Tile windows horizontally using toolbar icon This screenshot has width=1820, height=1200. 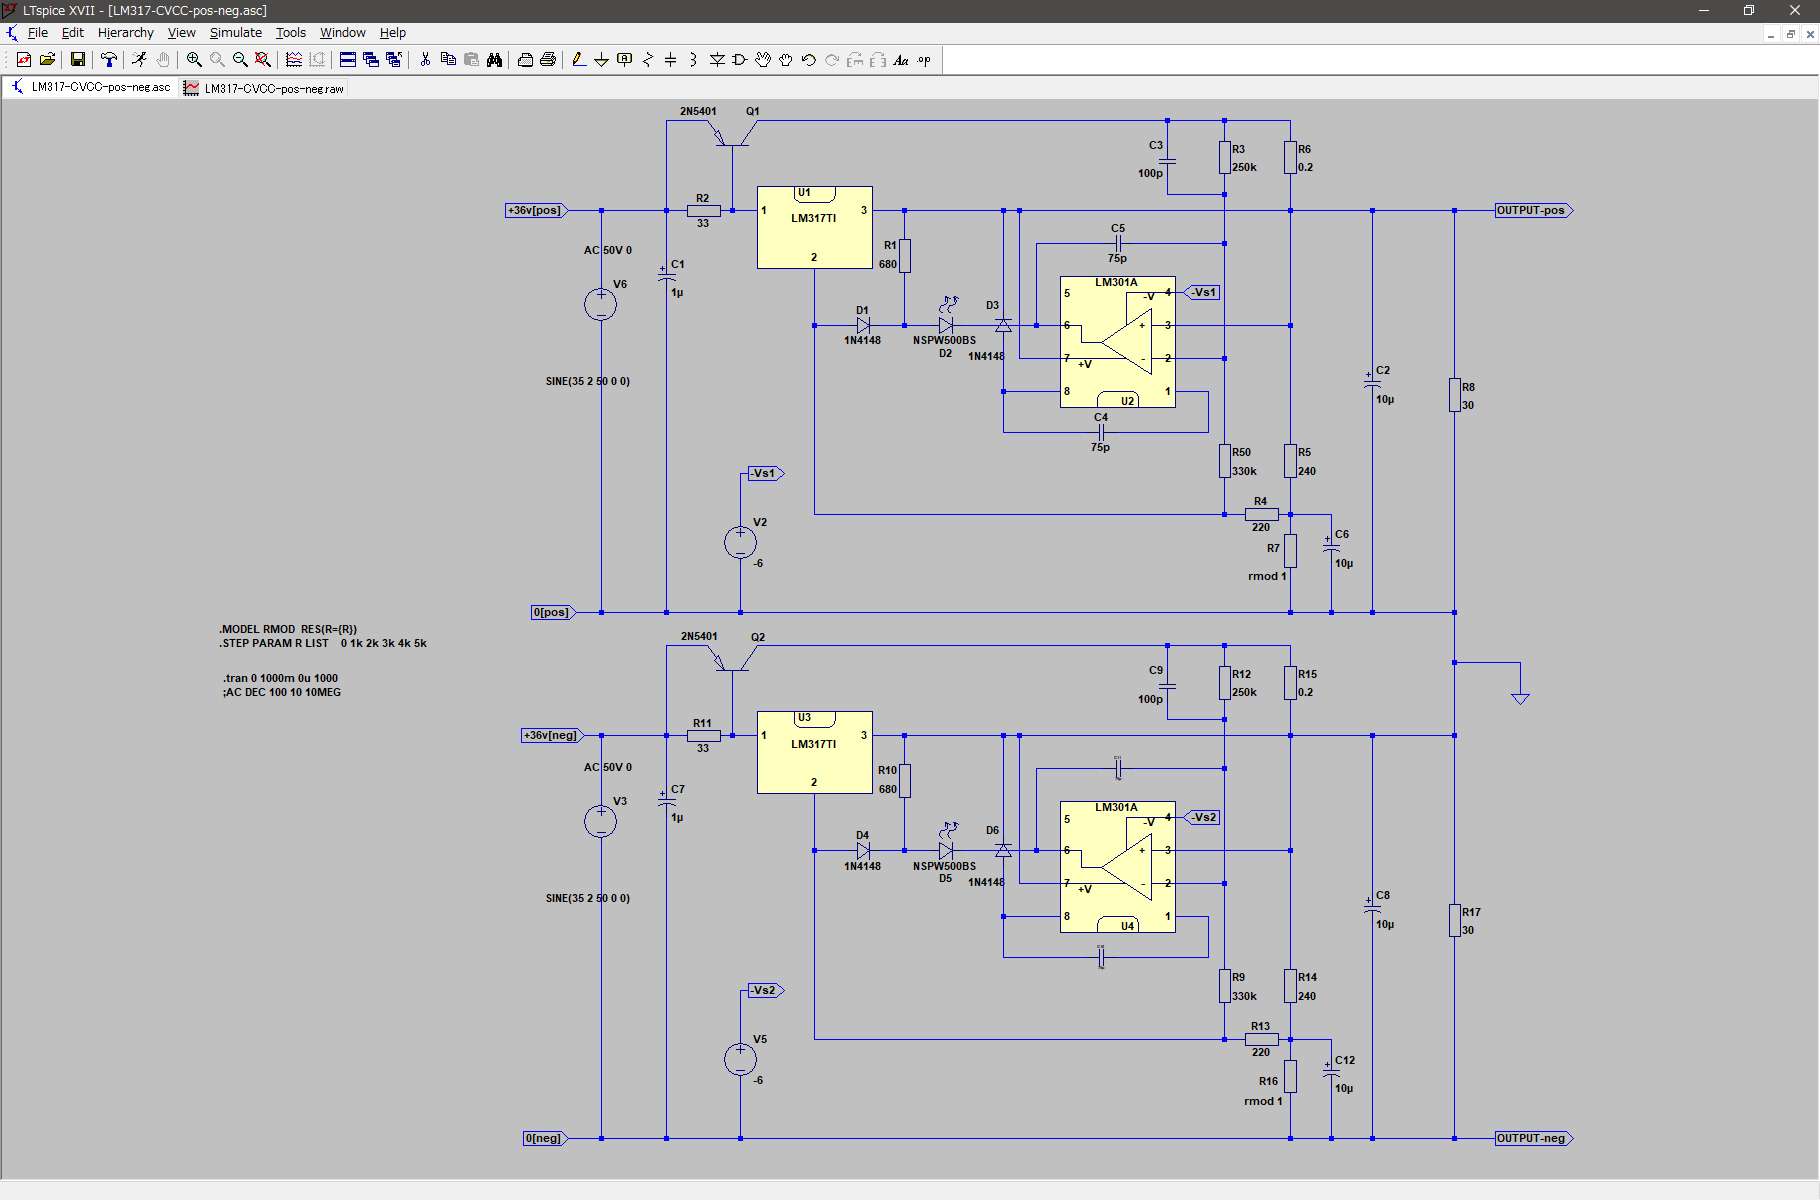point(348,60)
